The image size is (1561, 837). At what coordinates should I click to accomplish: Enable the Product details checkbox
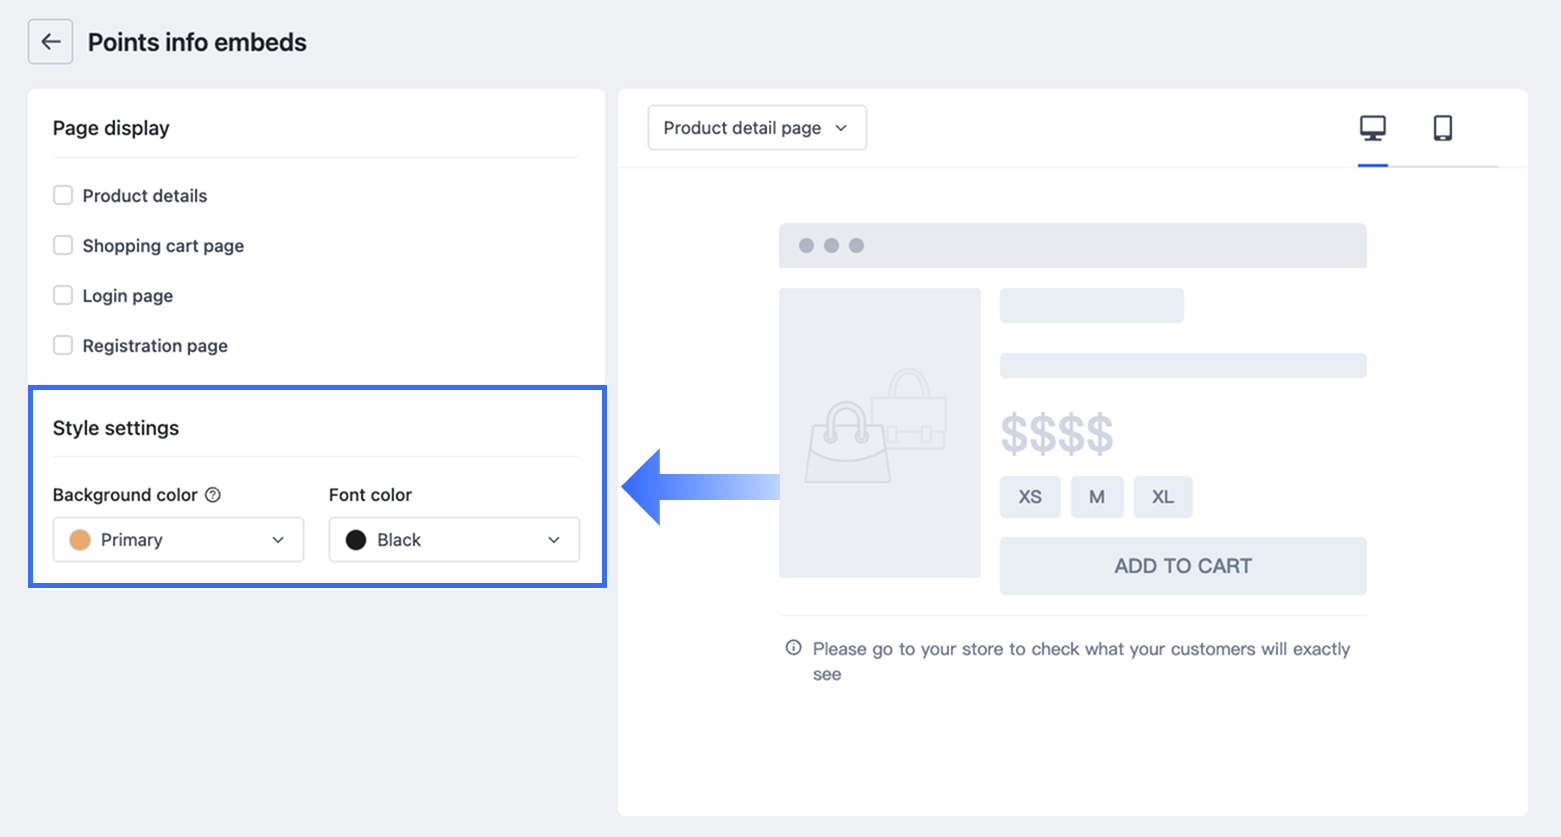(x=63, y=195)
